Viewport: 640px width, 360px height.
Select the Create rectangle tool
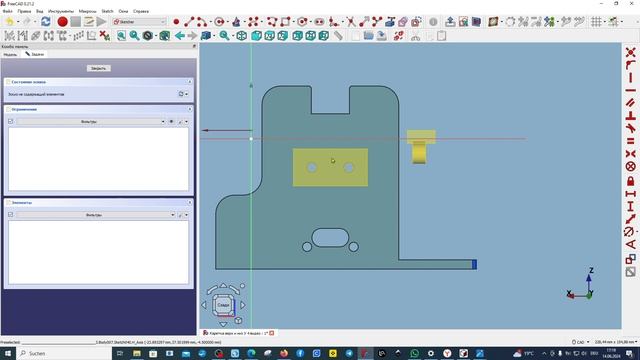(285, 22)
